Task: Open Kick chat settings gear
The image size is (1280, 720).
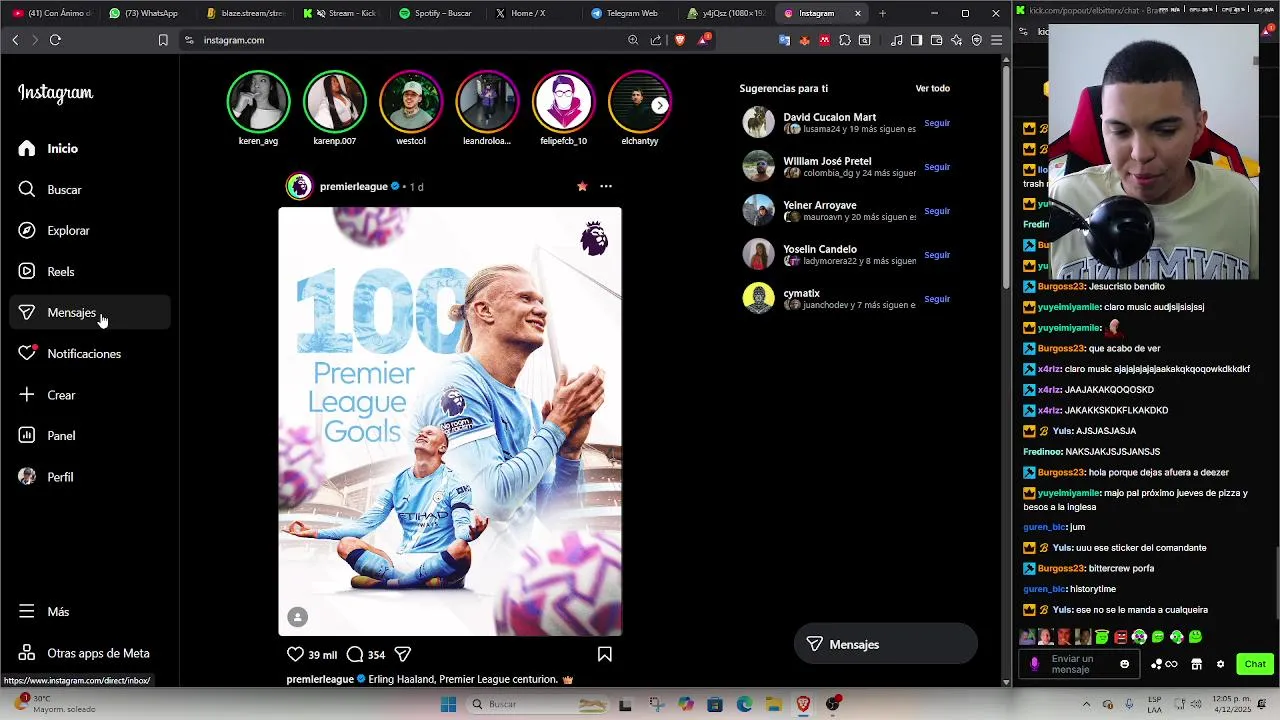Action: (1220, 664)
